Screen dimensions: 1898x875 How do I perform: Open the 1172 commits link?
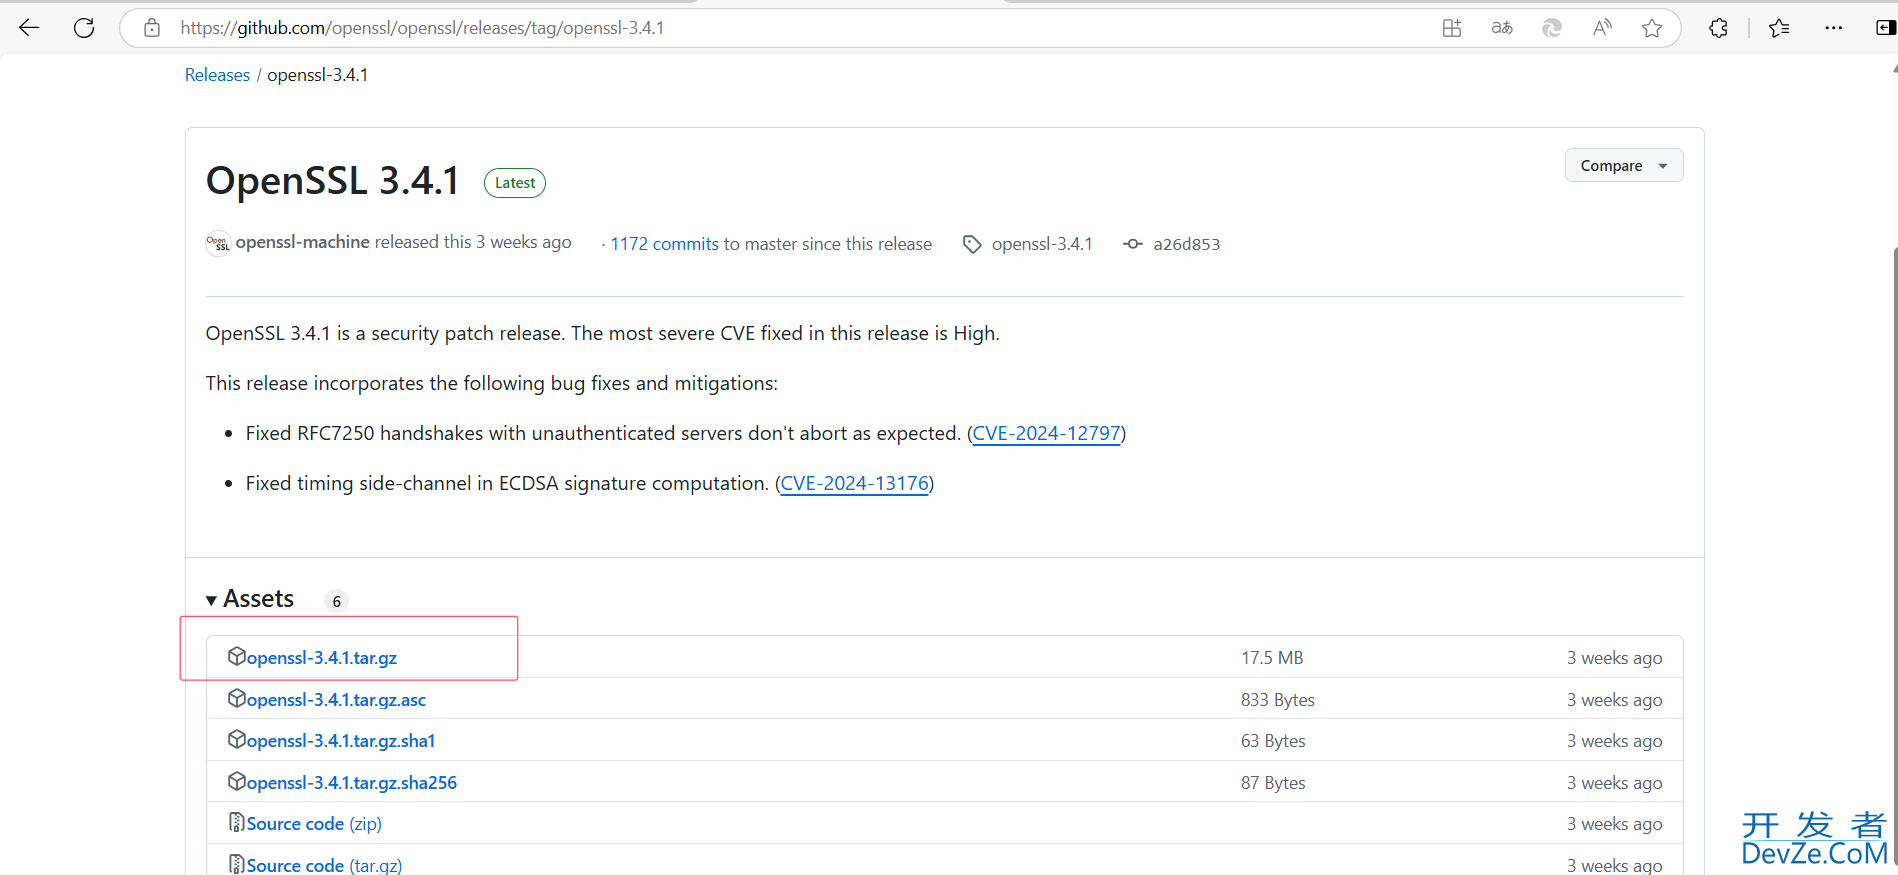665,244
